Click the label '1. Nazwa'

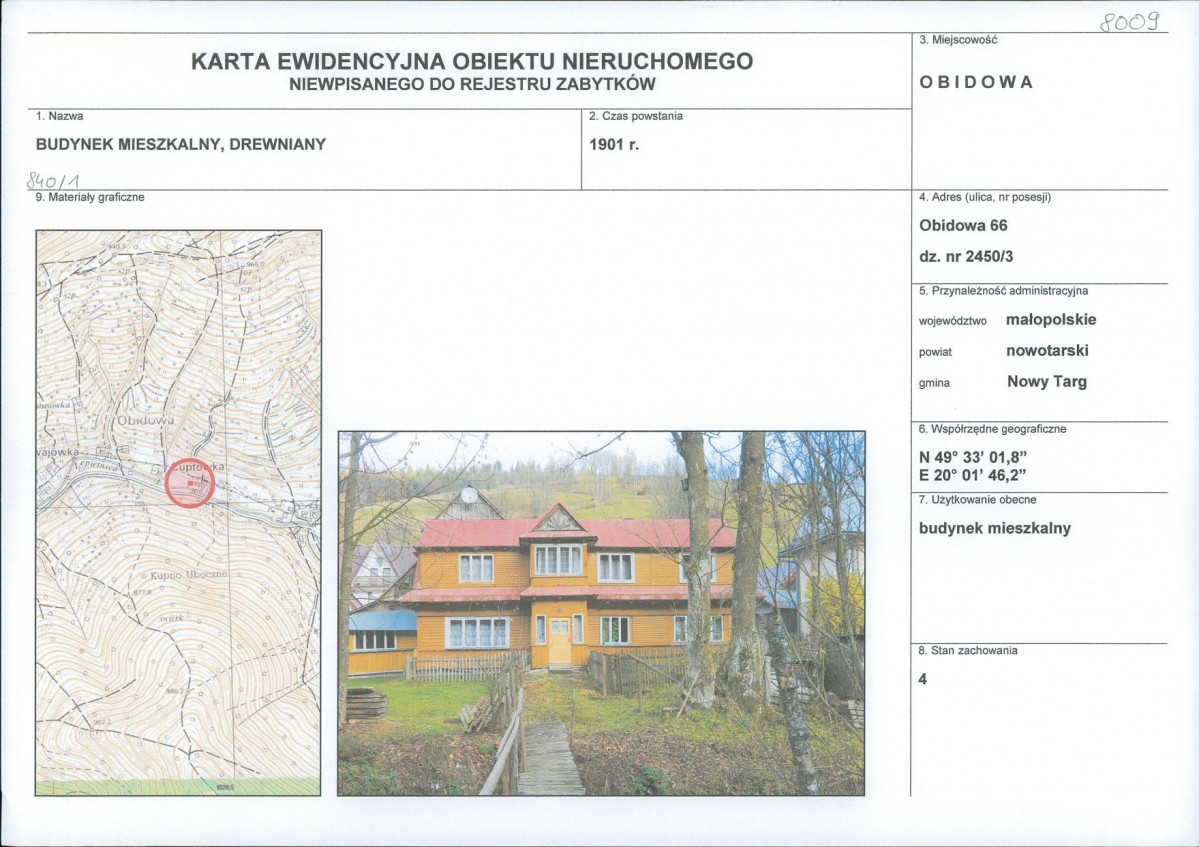[60, 116]
